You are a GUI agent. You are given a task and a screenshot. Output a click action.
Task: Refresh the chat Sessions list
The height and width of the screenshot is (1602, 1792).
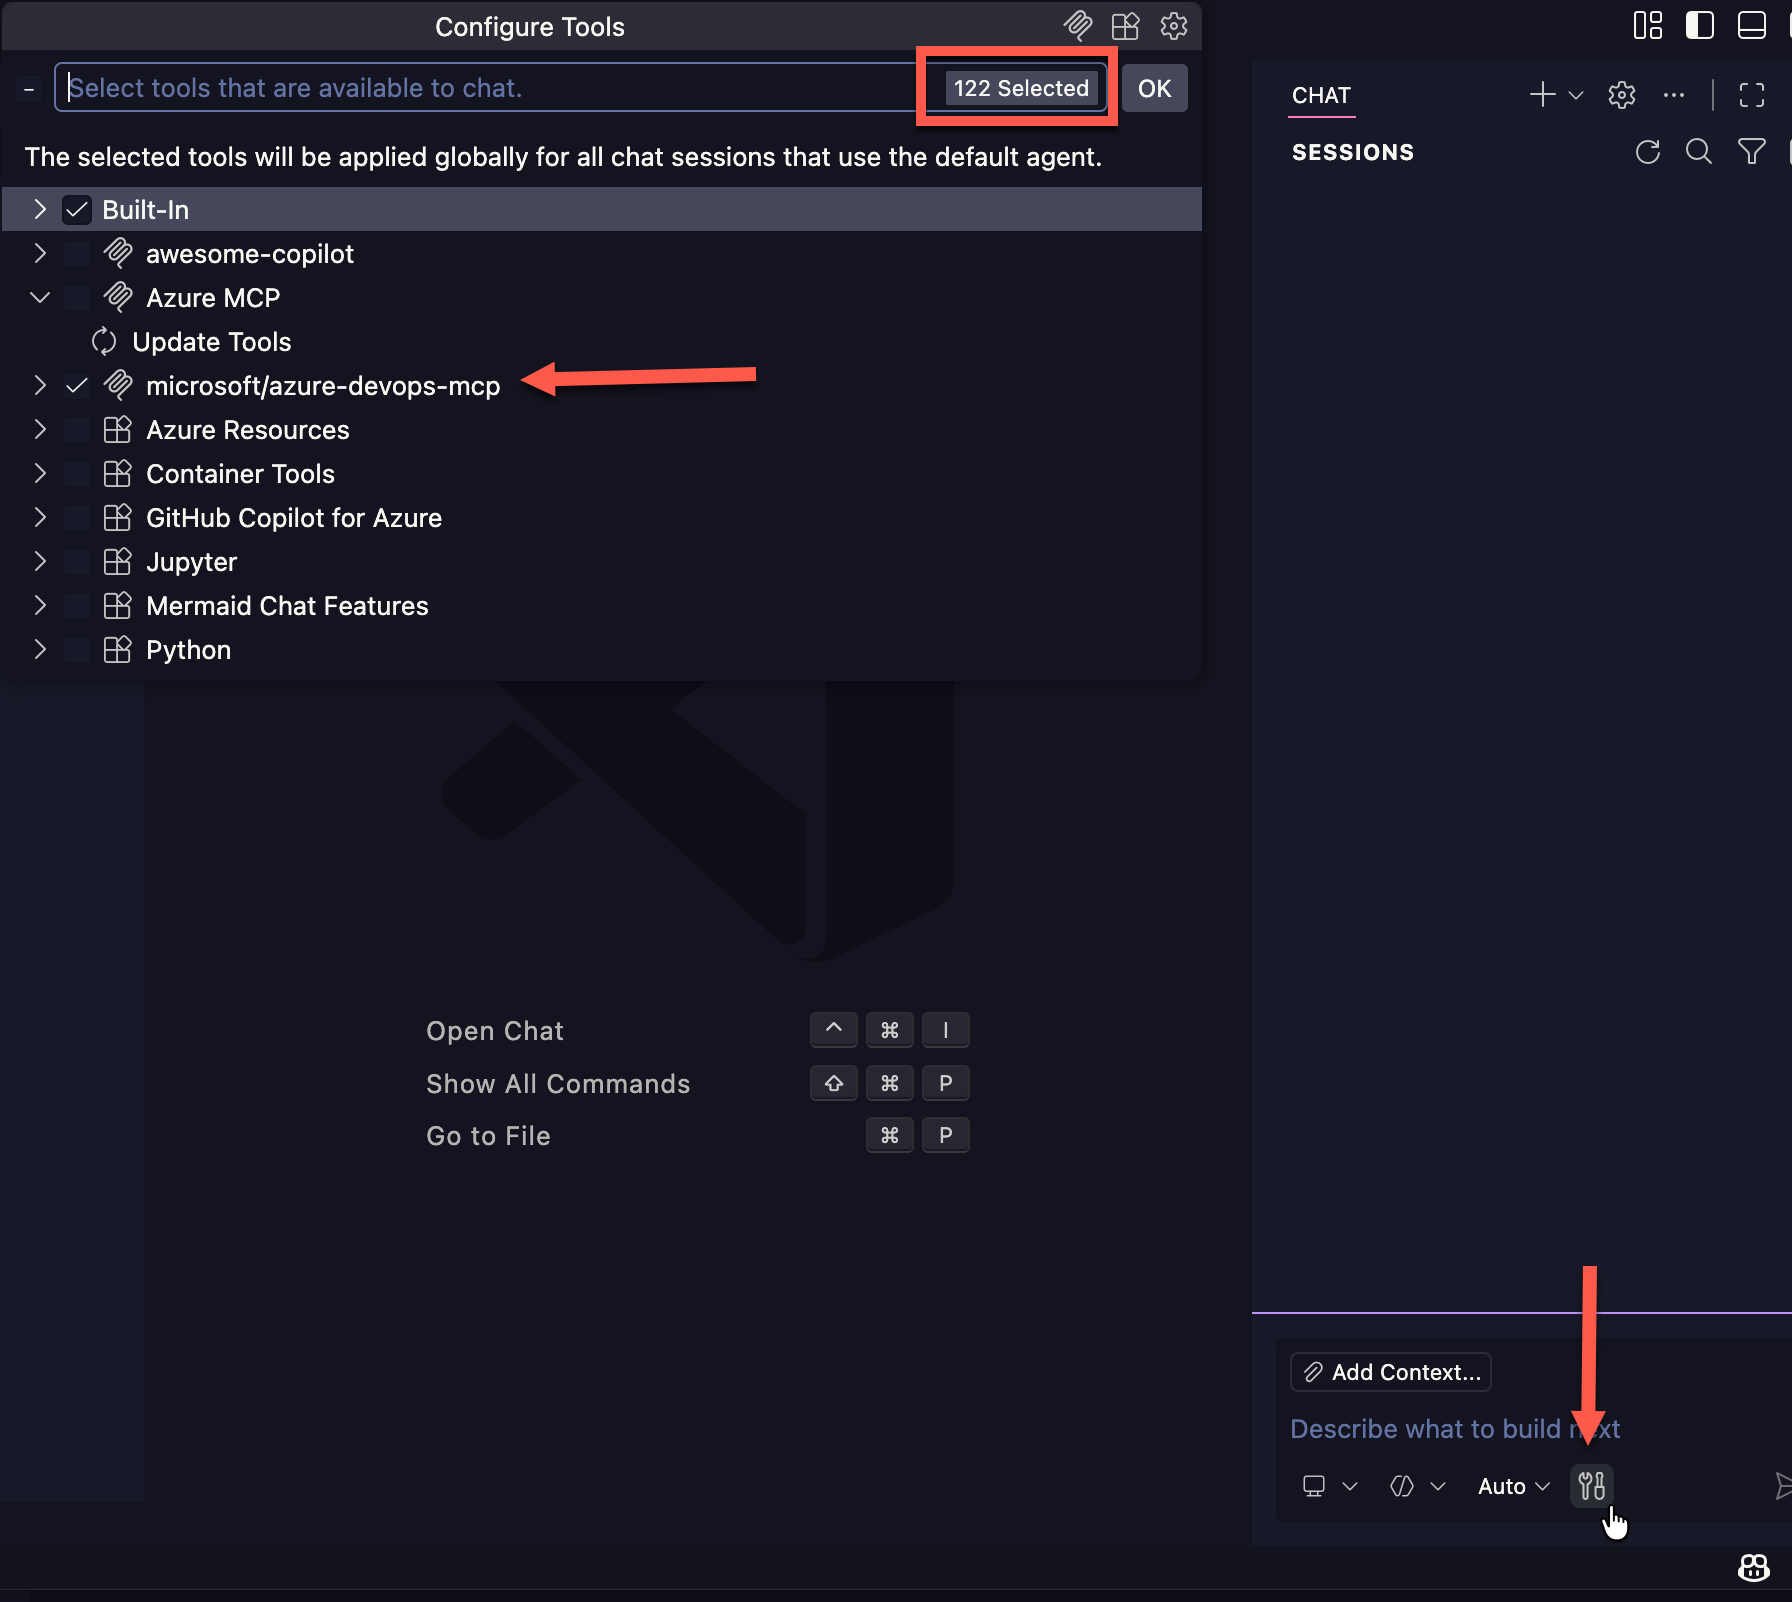click(1647, 152)
